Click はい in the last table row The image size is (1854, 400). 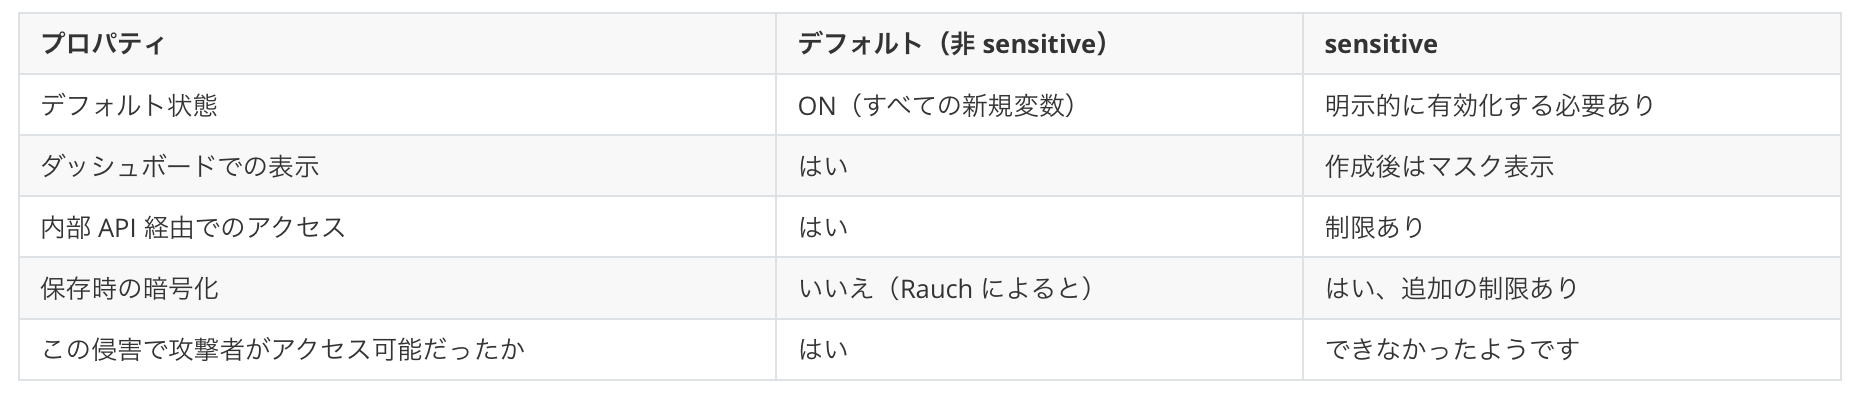point(823,349)
